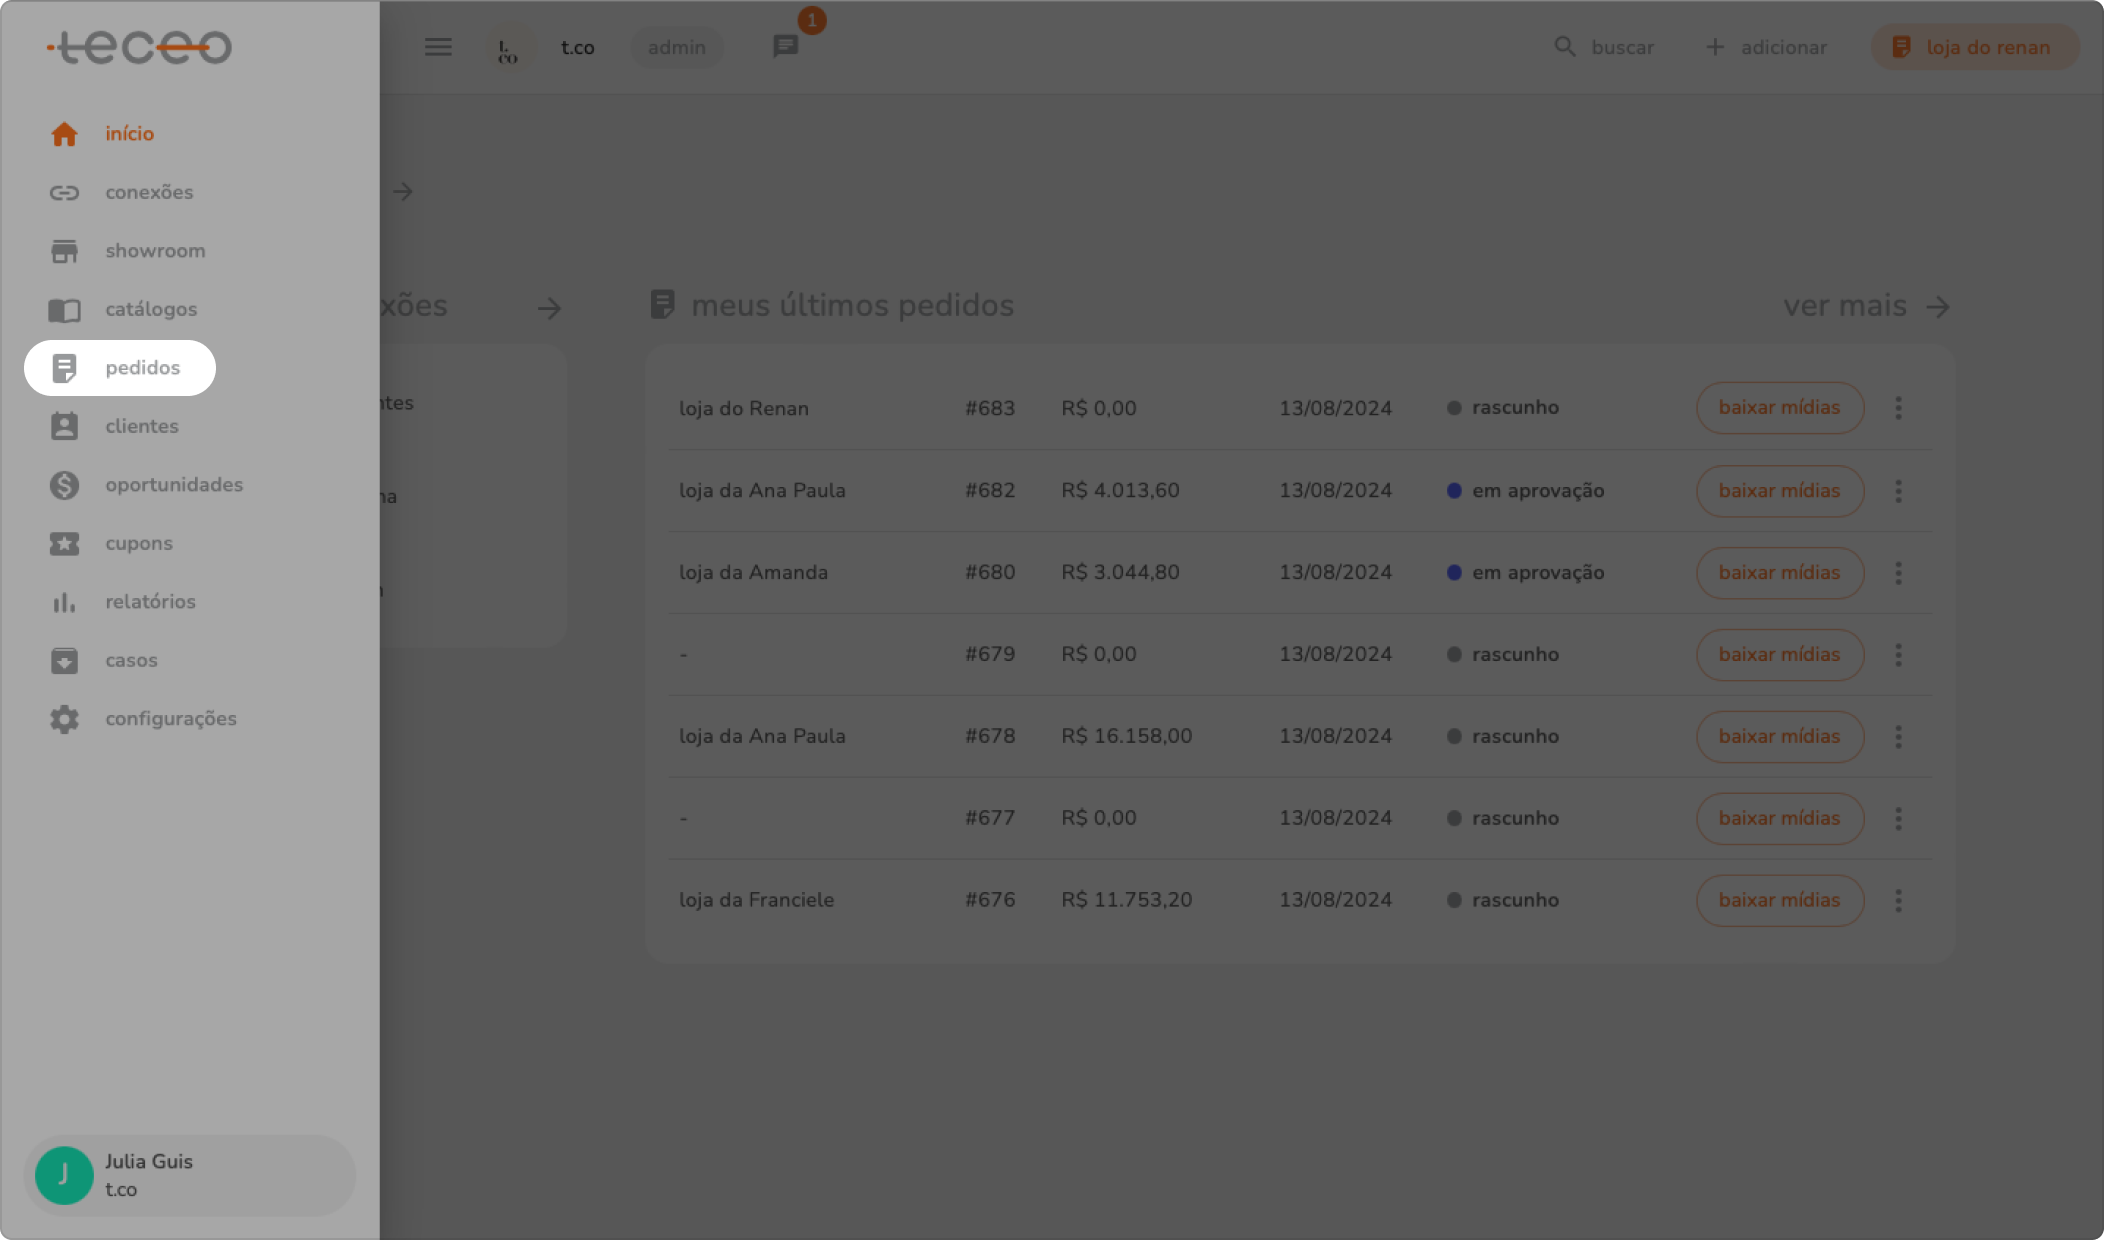Image resolution: width=2104 pixels, height=1240 pixels.
Task: Open Julia Guis user profile menu
Action: coord(190,1175)
